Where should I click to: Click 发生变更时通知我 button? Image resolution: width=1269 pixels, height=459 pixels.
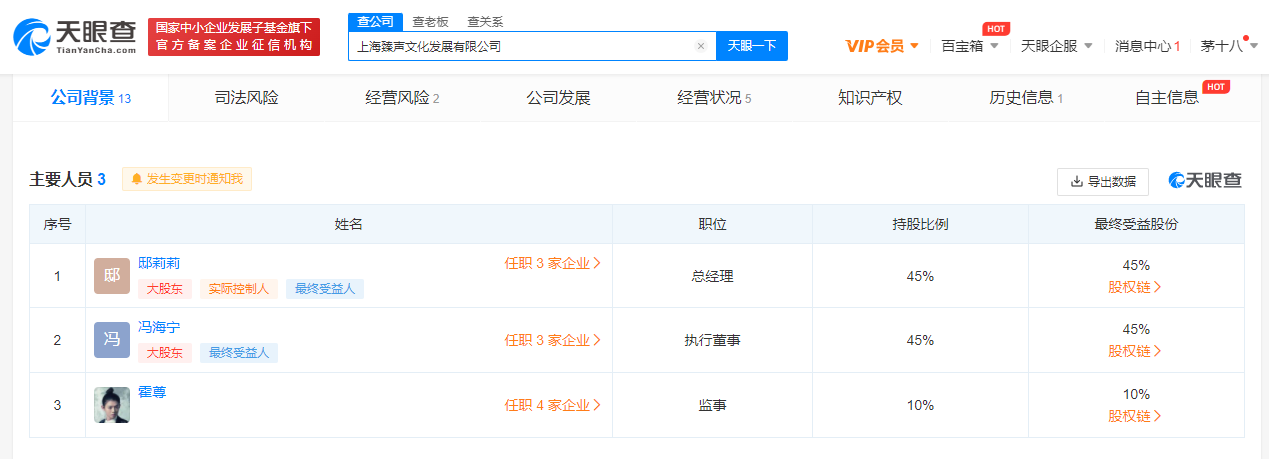[x=187, y=179]
